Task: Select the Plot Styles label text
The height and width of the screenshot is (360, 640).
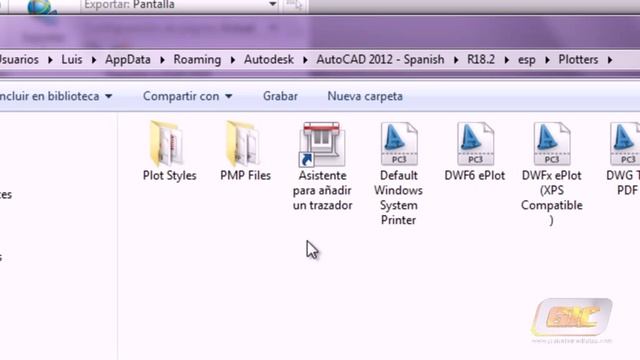Action: point(169,176)
